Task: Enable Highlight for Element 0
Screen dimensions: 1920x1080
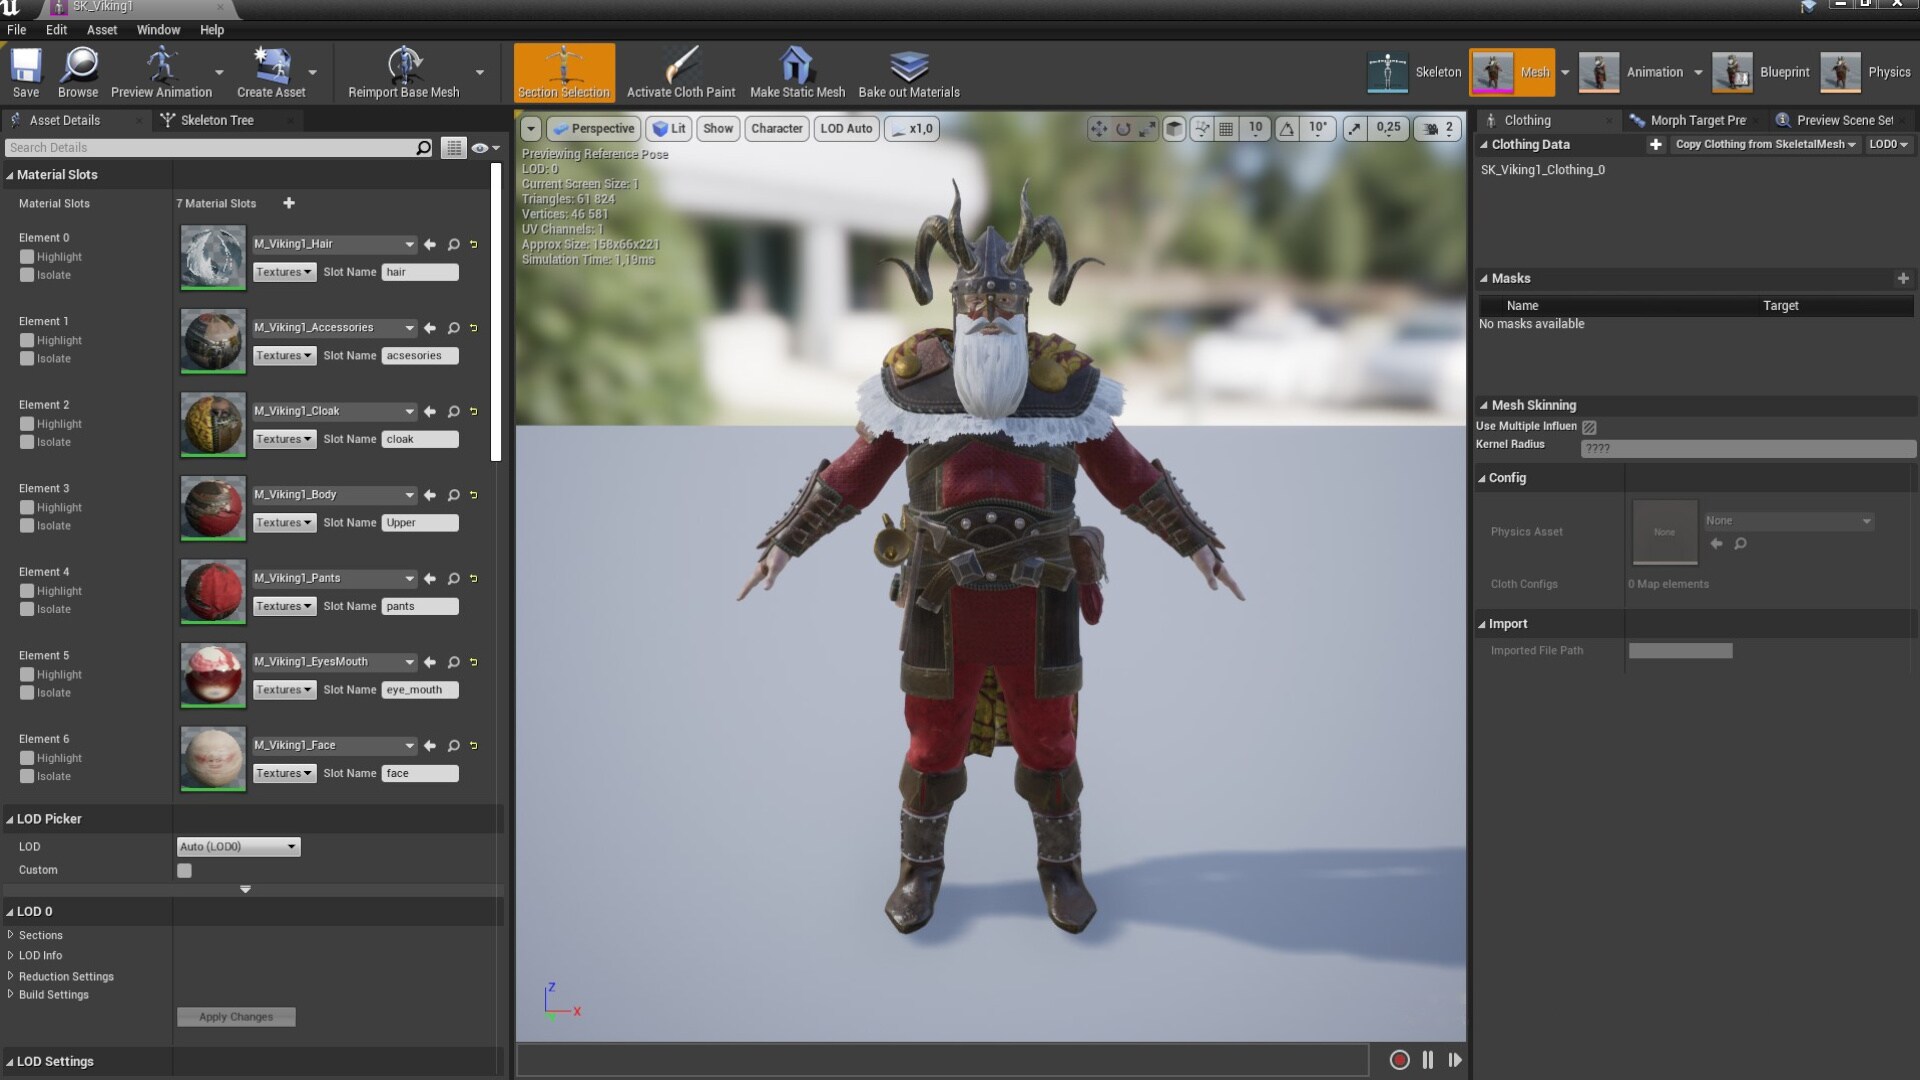Action: 25,256
